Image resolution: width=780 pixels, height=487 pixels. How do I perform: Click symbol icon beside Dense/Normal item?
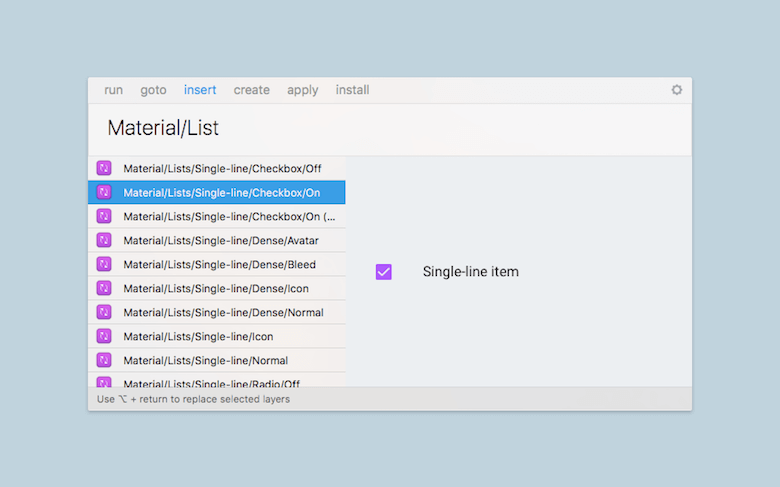[x=104, y=312]
